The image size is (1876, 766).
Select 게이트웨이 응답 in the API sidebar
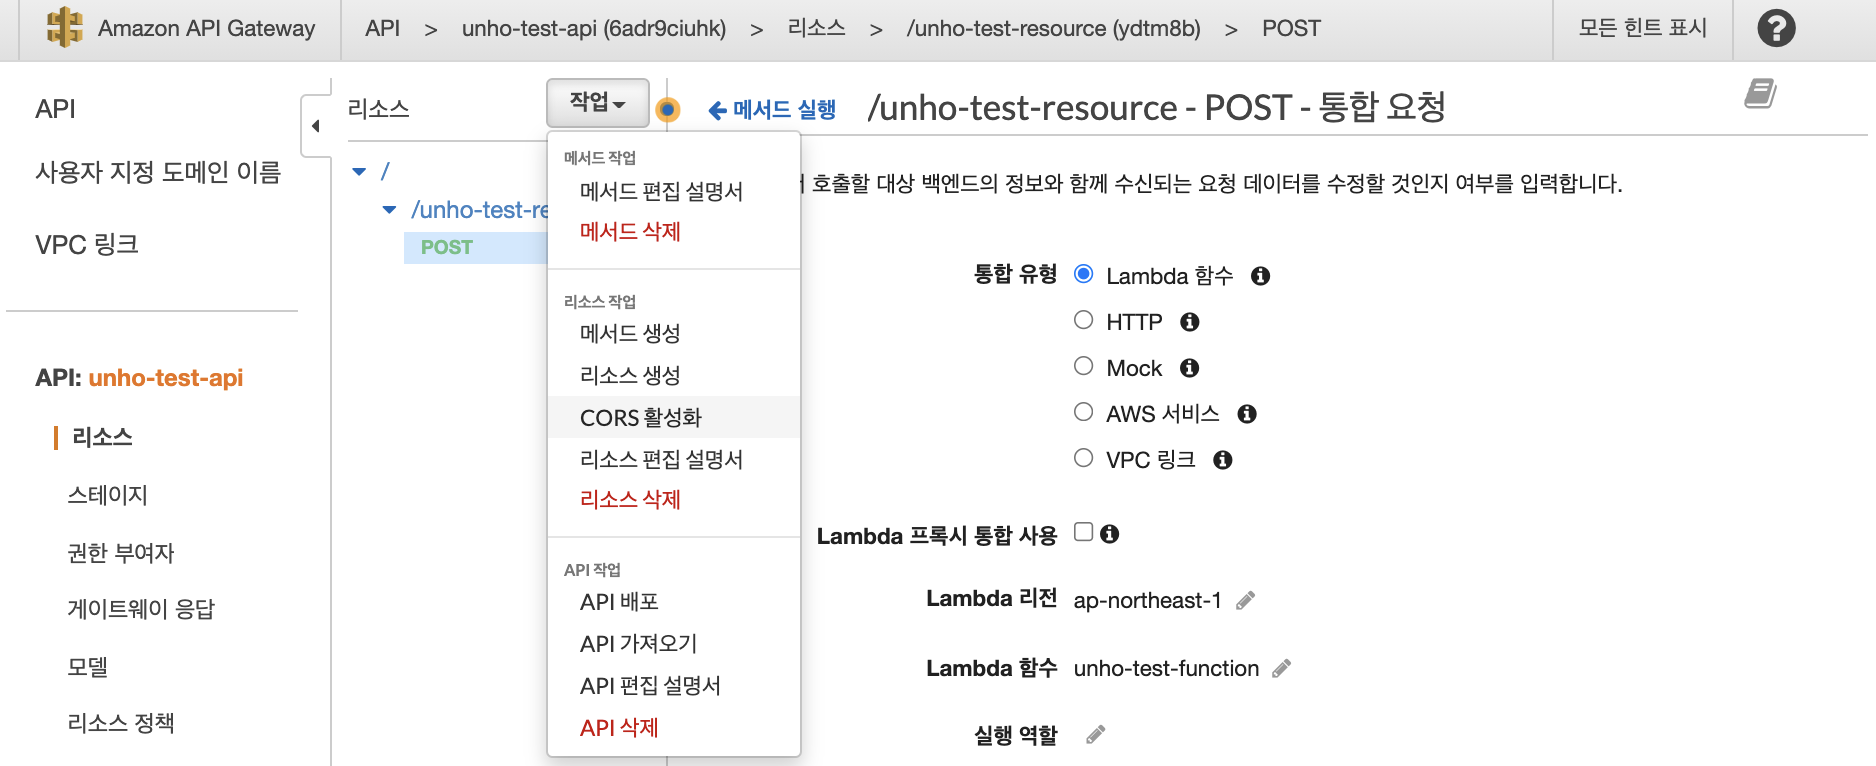click(x=141, y=609)
